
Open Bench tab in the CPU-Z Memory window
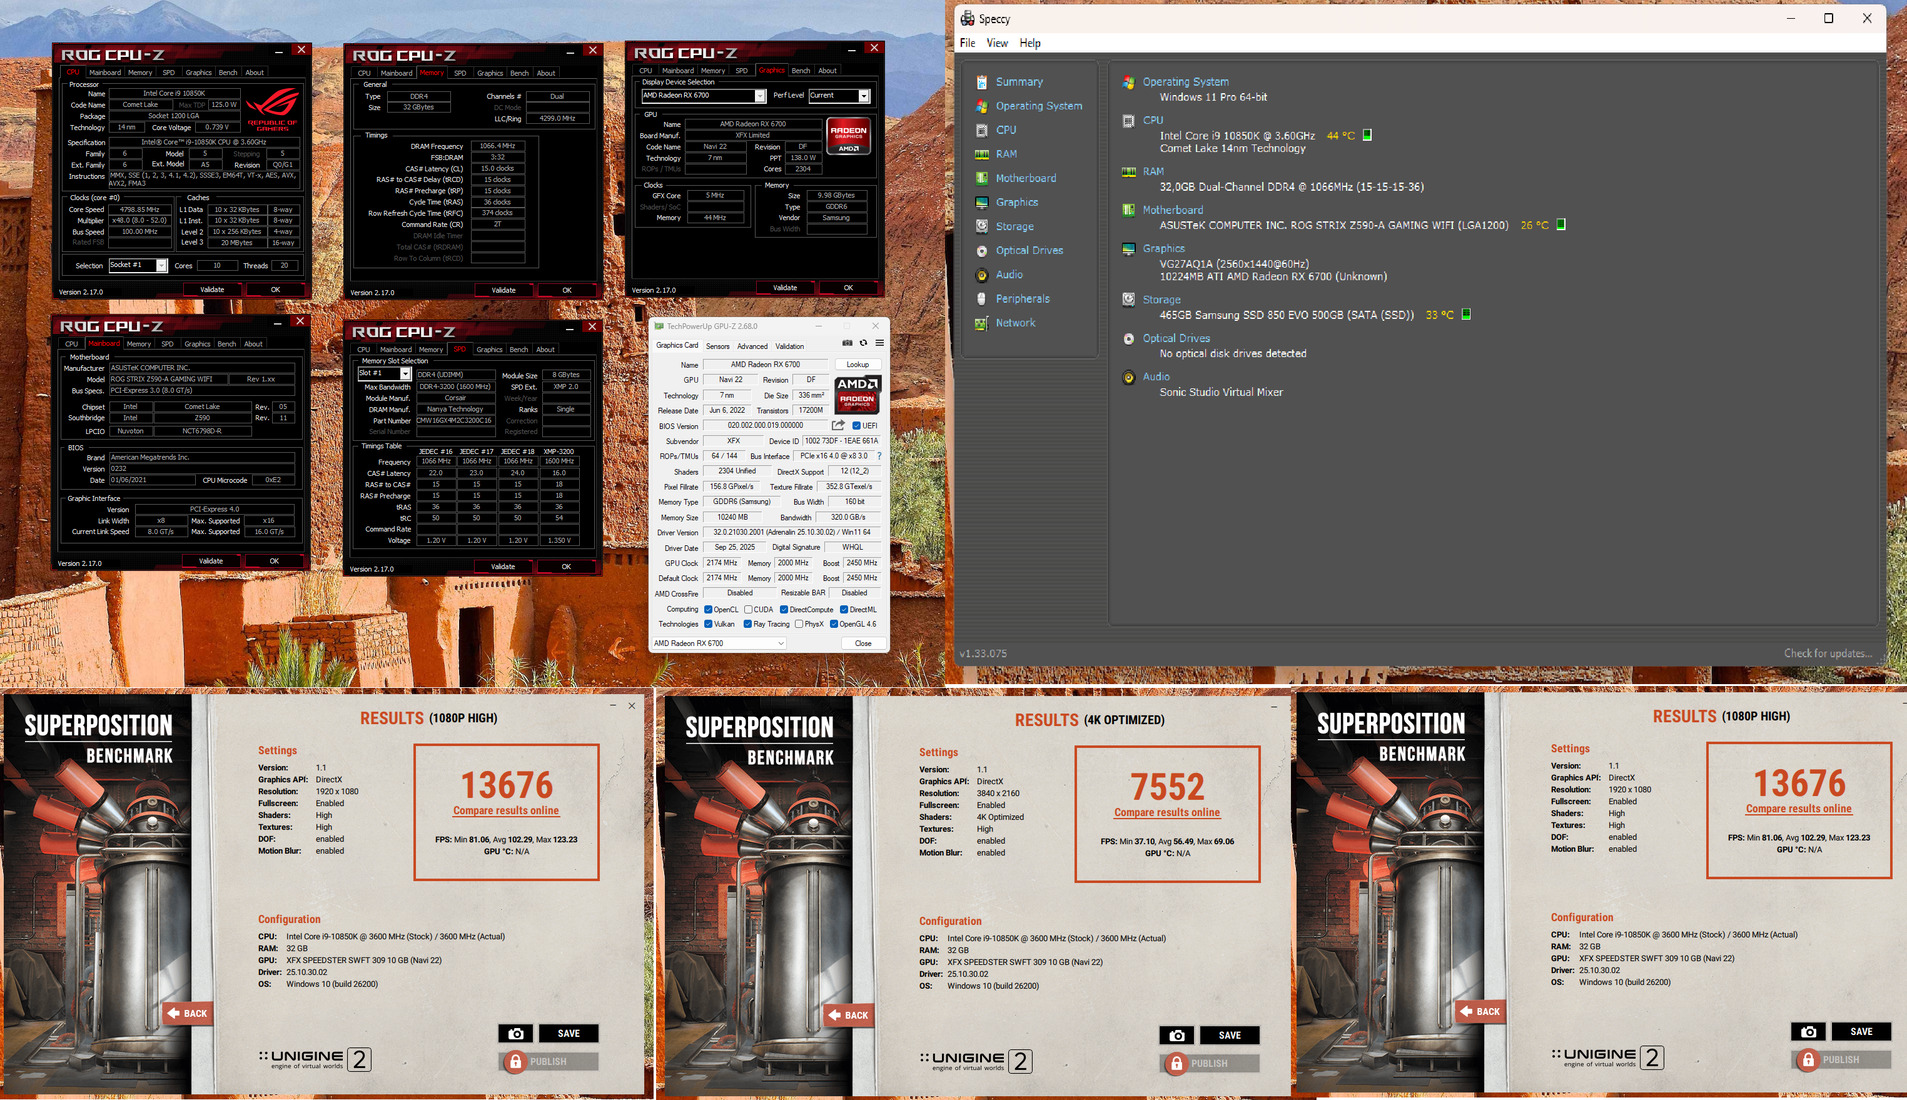click(x=519, y=73)
